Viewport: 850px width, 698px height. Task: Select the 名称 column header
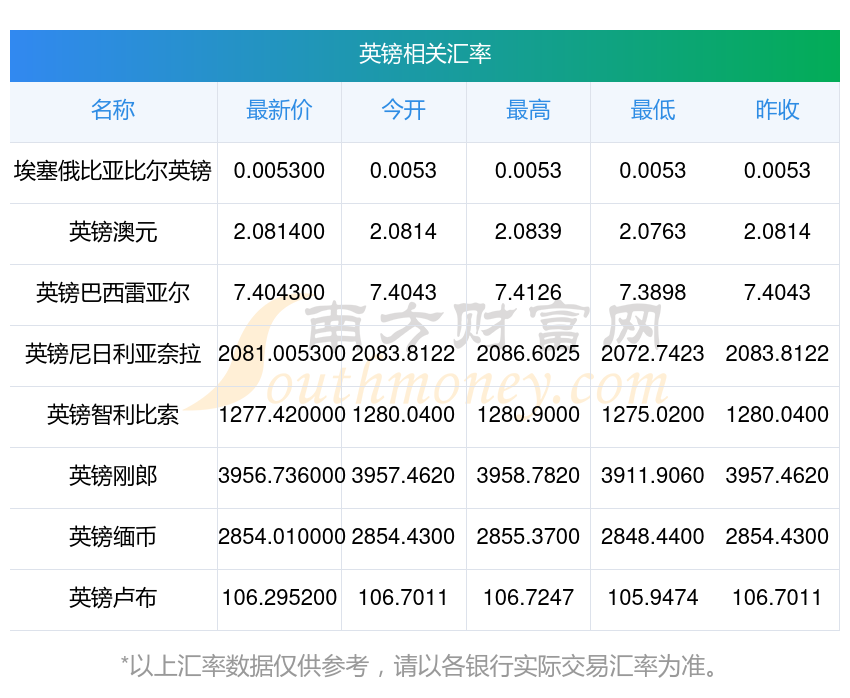(x=113, y=110)
